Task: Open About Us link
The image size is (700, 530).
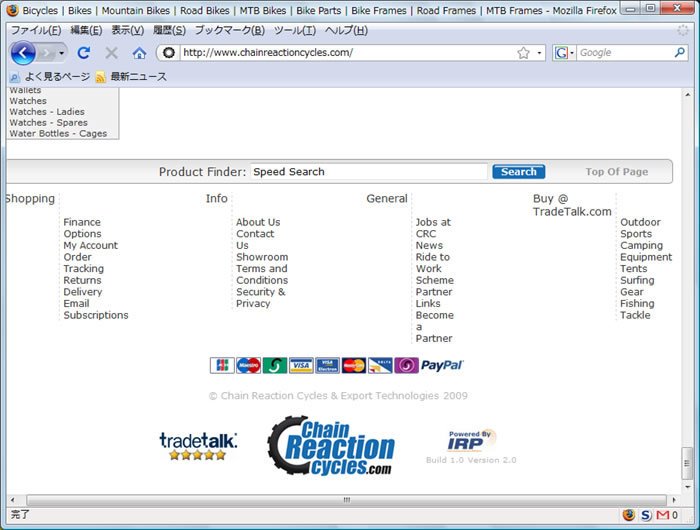Action: point(258,222)
